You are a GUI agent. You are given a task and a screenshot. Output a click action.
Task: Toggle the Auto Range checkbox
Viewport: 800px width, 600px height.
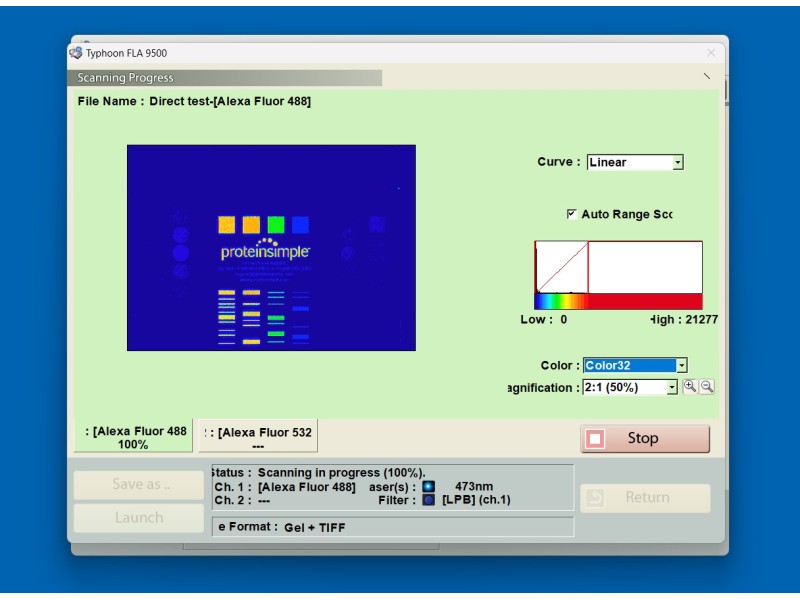(571, 214)
